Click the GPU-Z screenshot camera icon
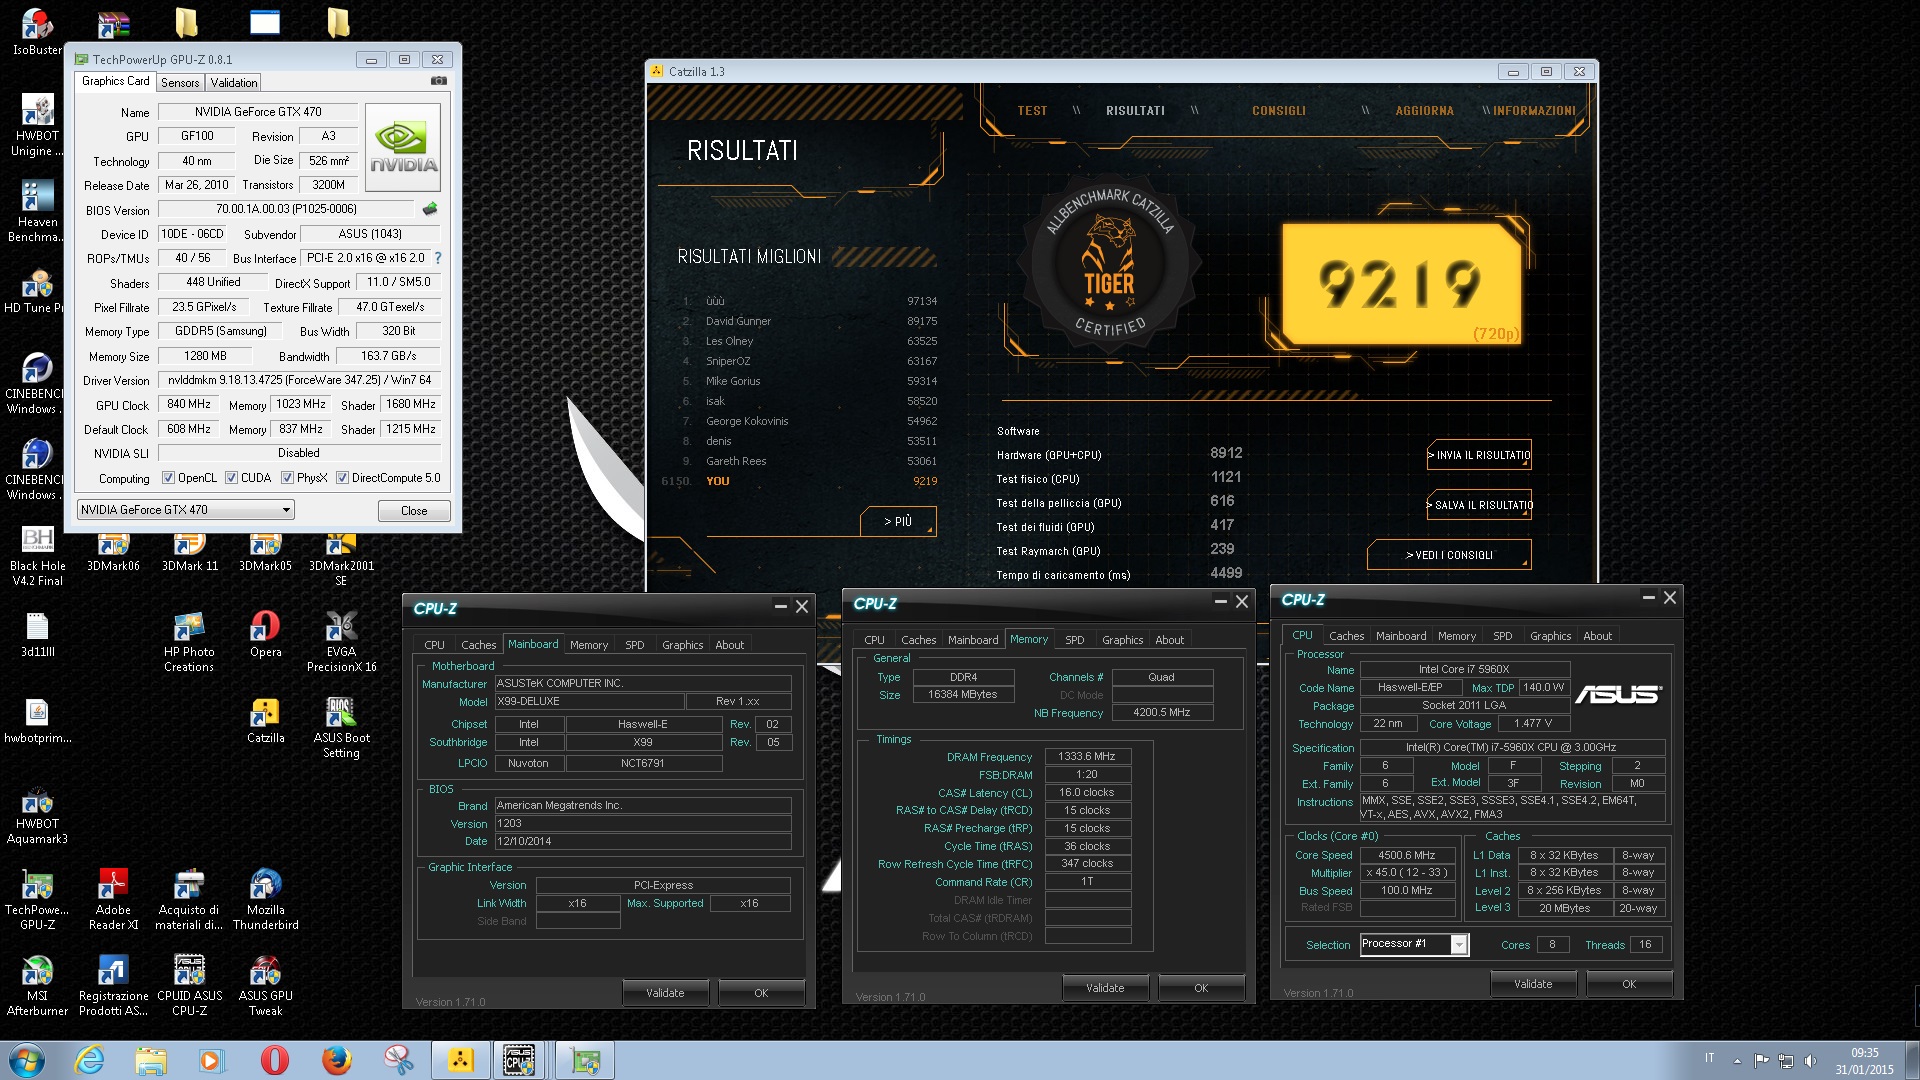The image size is (1920, 1080). pos(438,81)
